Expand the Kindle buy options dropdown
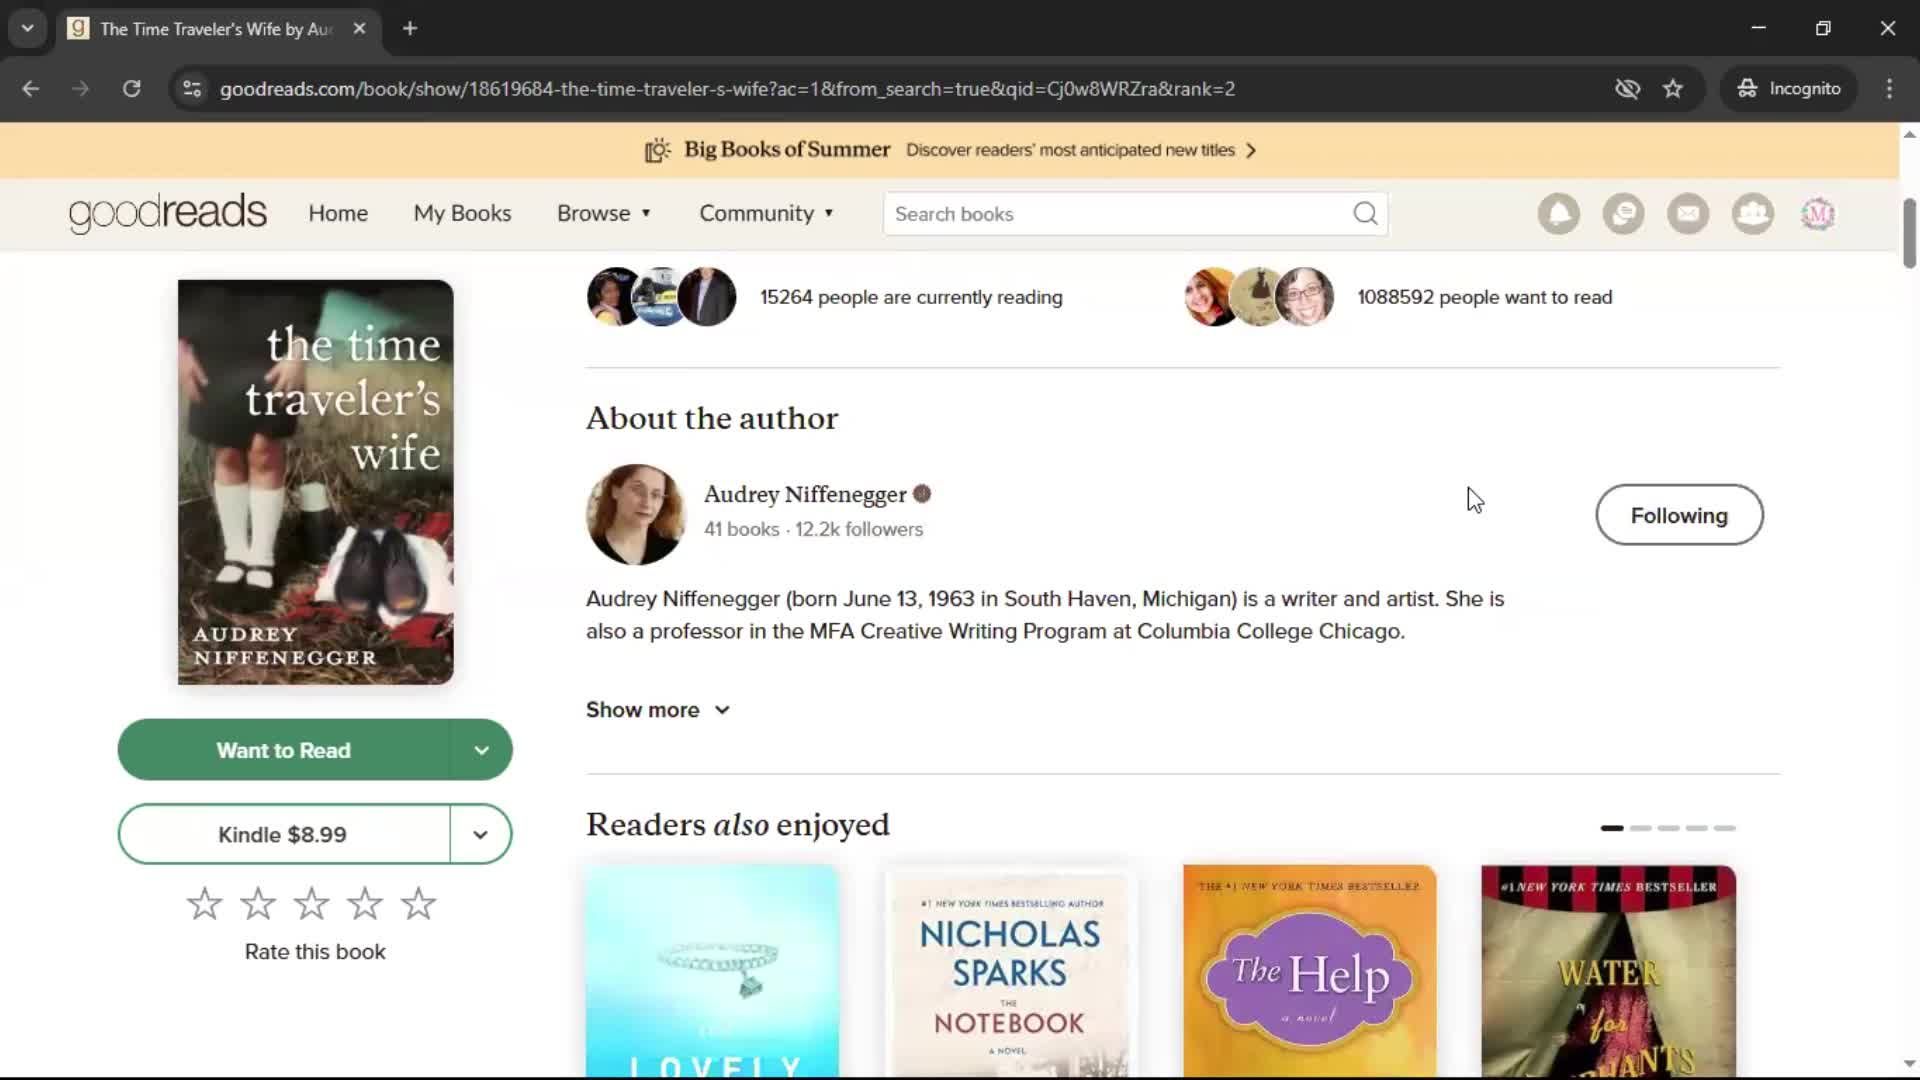Viewport: 1920px width, 1080px height. pos(480,834)
